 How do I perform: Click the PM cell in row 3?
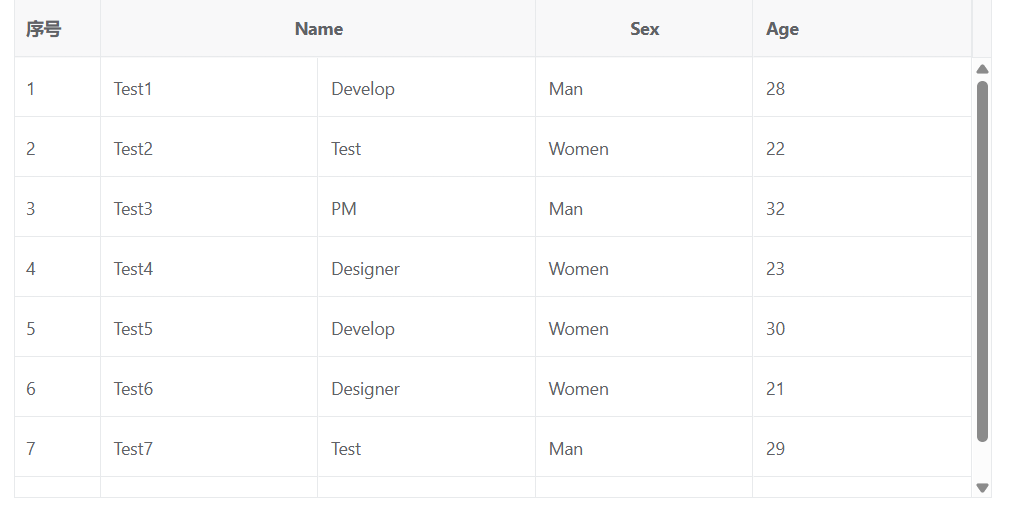tap(344, 209)
